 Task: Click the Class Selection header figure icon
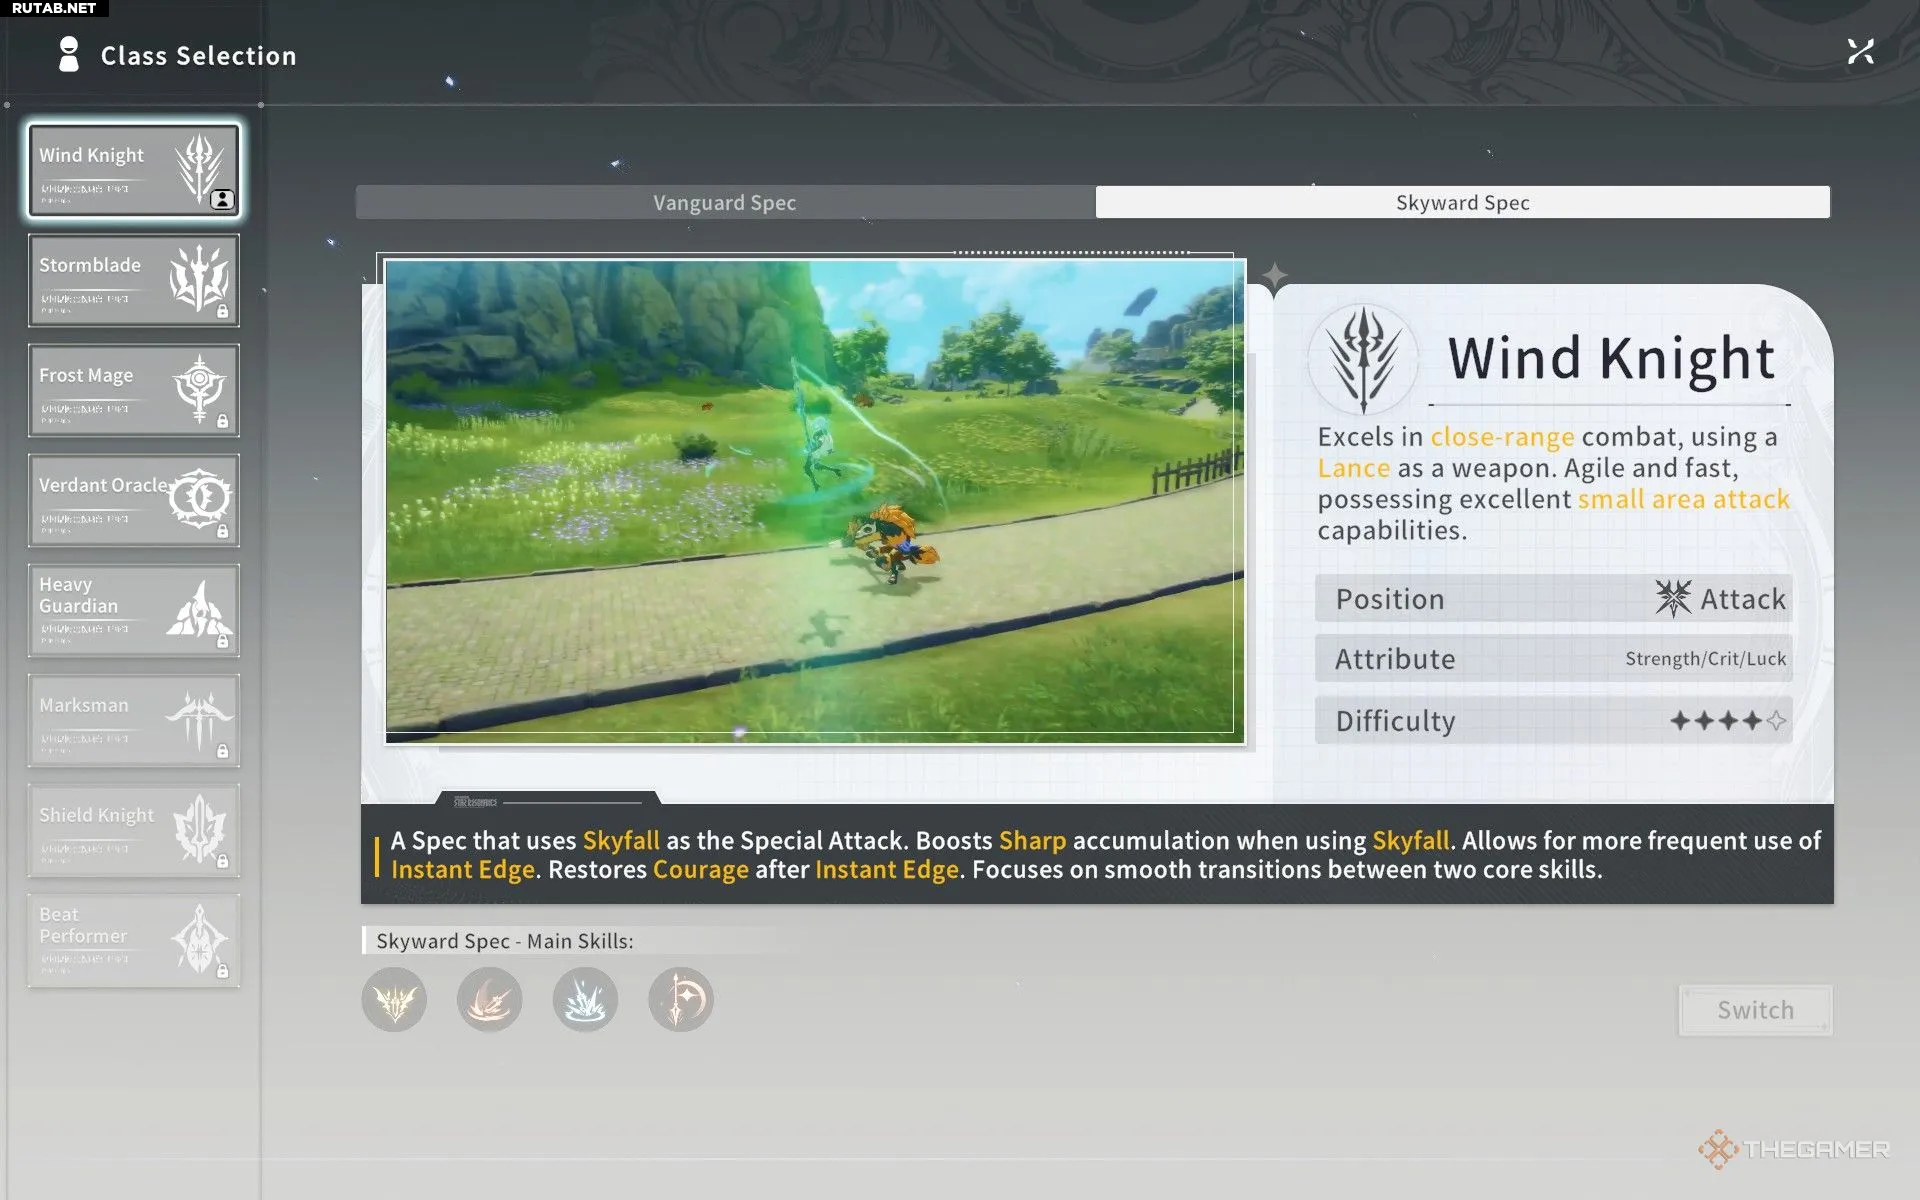[x=68, y=55]
